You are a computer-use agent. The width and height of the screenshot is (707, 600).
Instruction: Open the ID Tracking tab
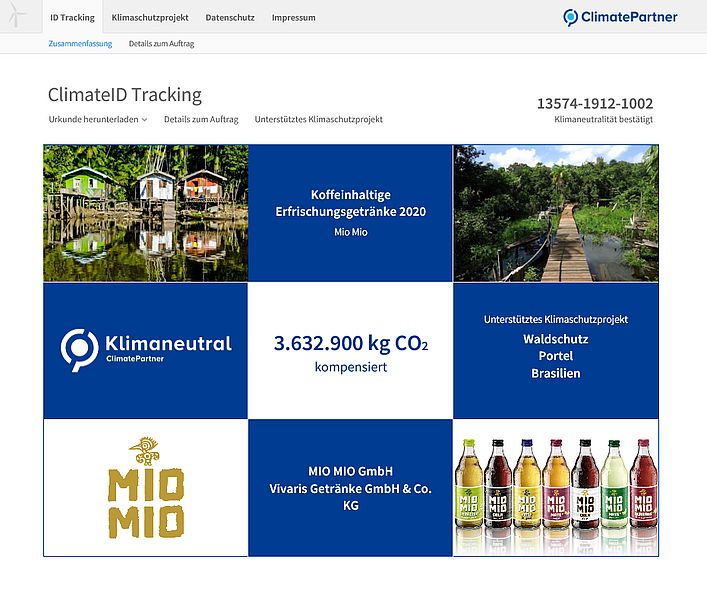72,18
